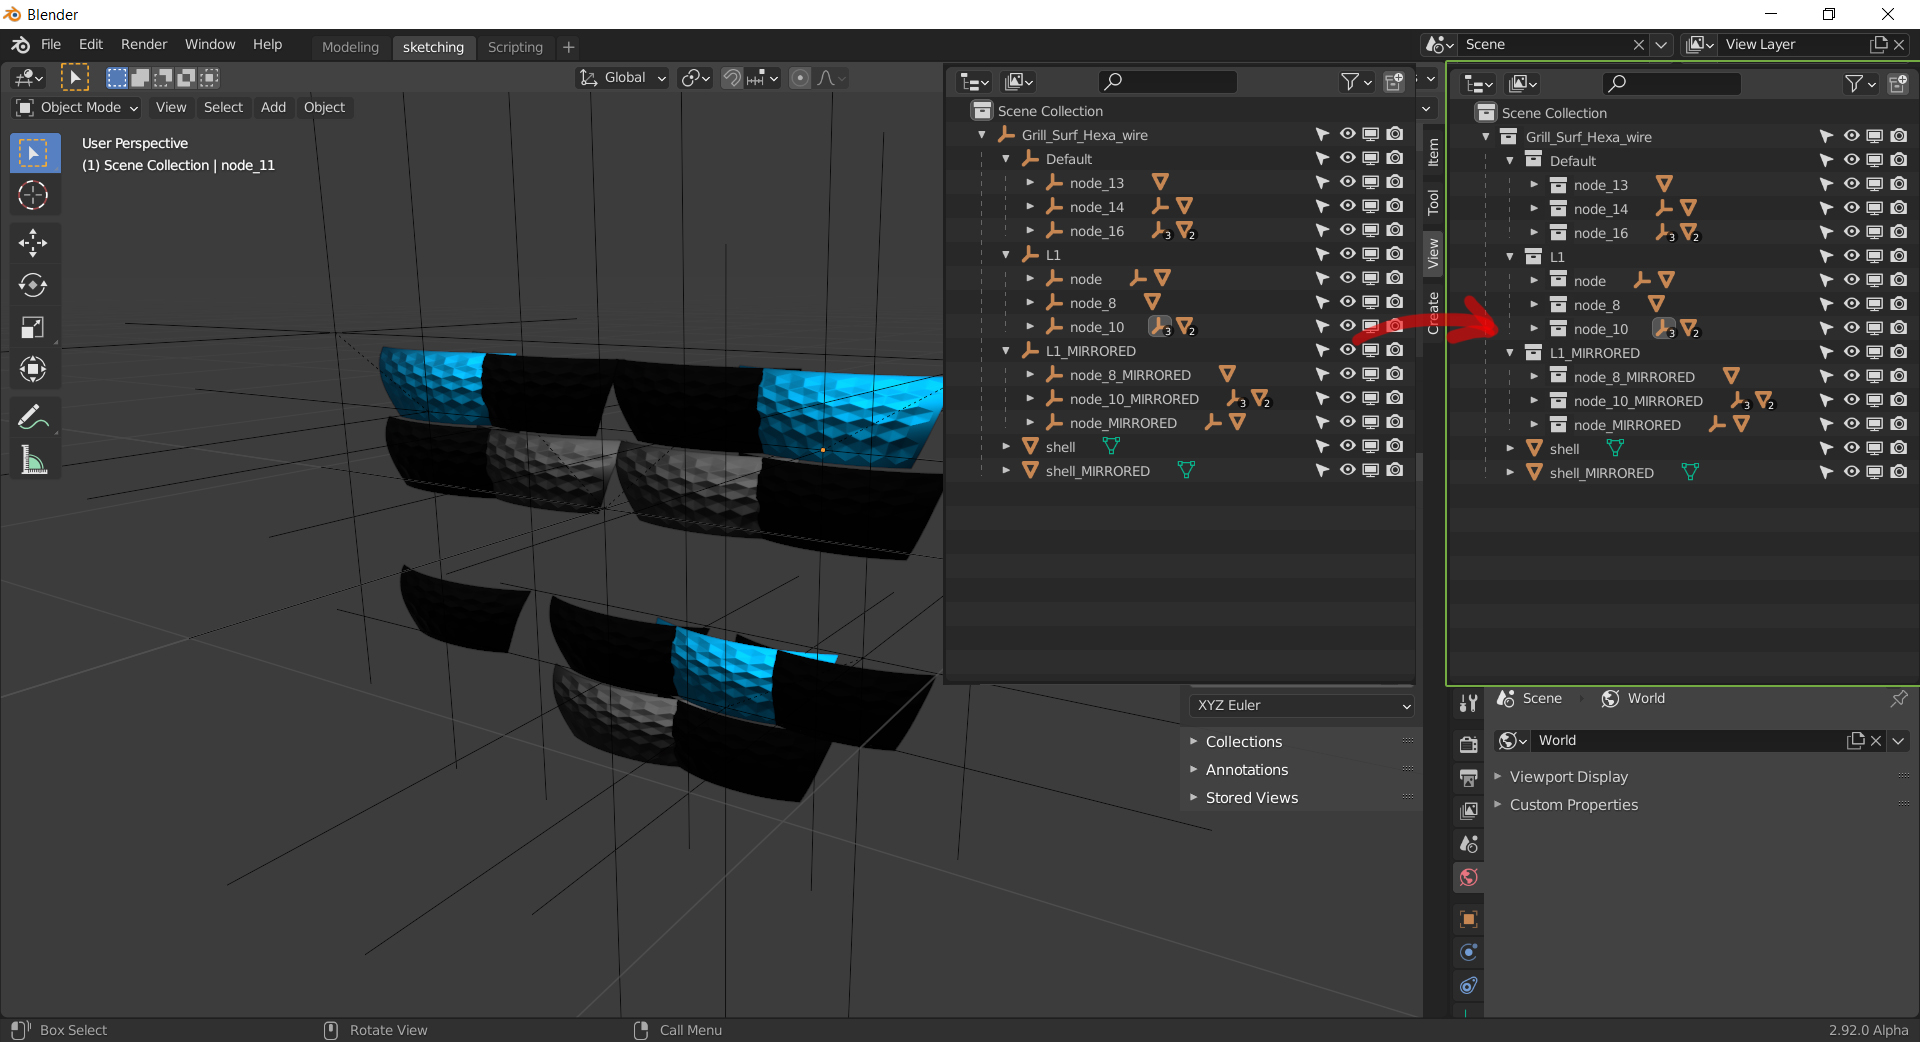
Task: Activate the Select Box tool
Action: point(33,153)
